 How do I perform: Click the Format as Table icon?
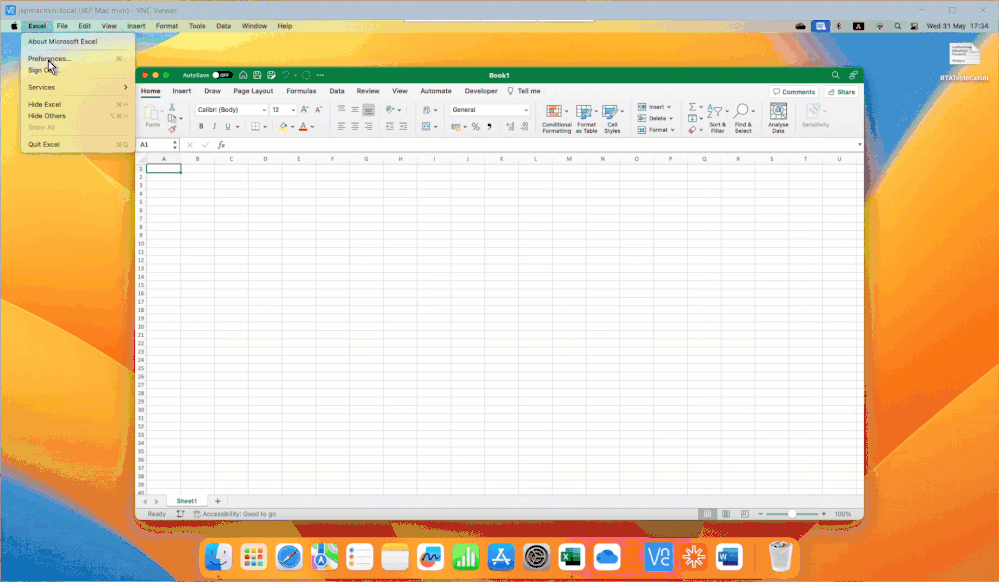(x=586, y=119)
